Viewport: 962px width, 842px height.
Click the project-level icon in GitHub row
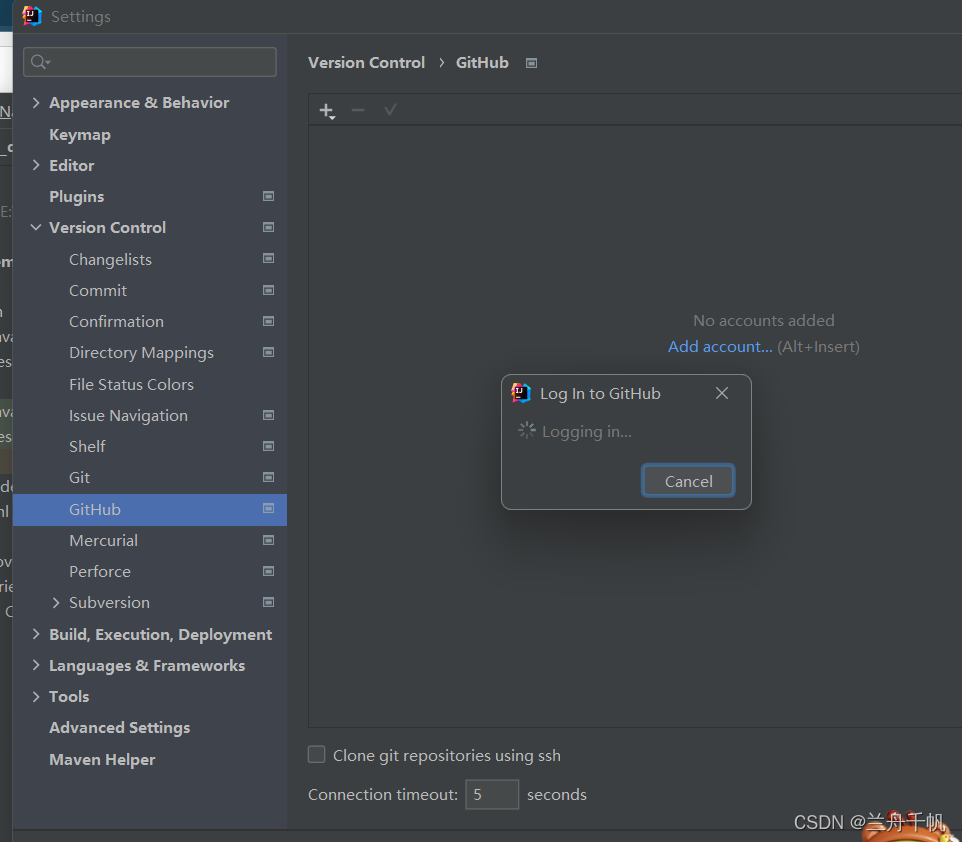pos(268,509)
